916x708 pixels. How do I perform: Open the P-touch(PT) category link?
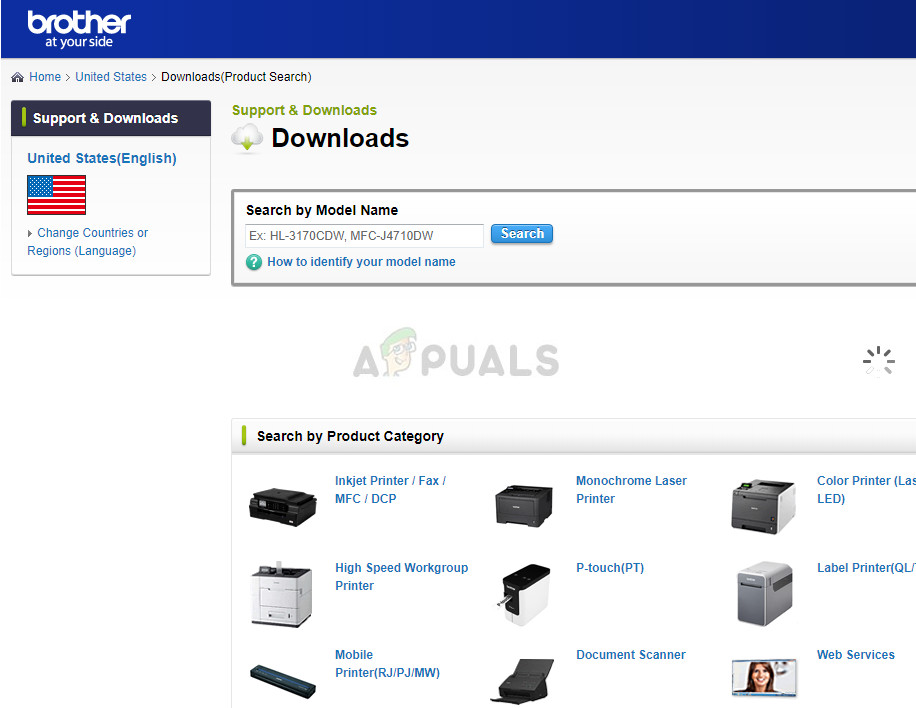(610, 568)
